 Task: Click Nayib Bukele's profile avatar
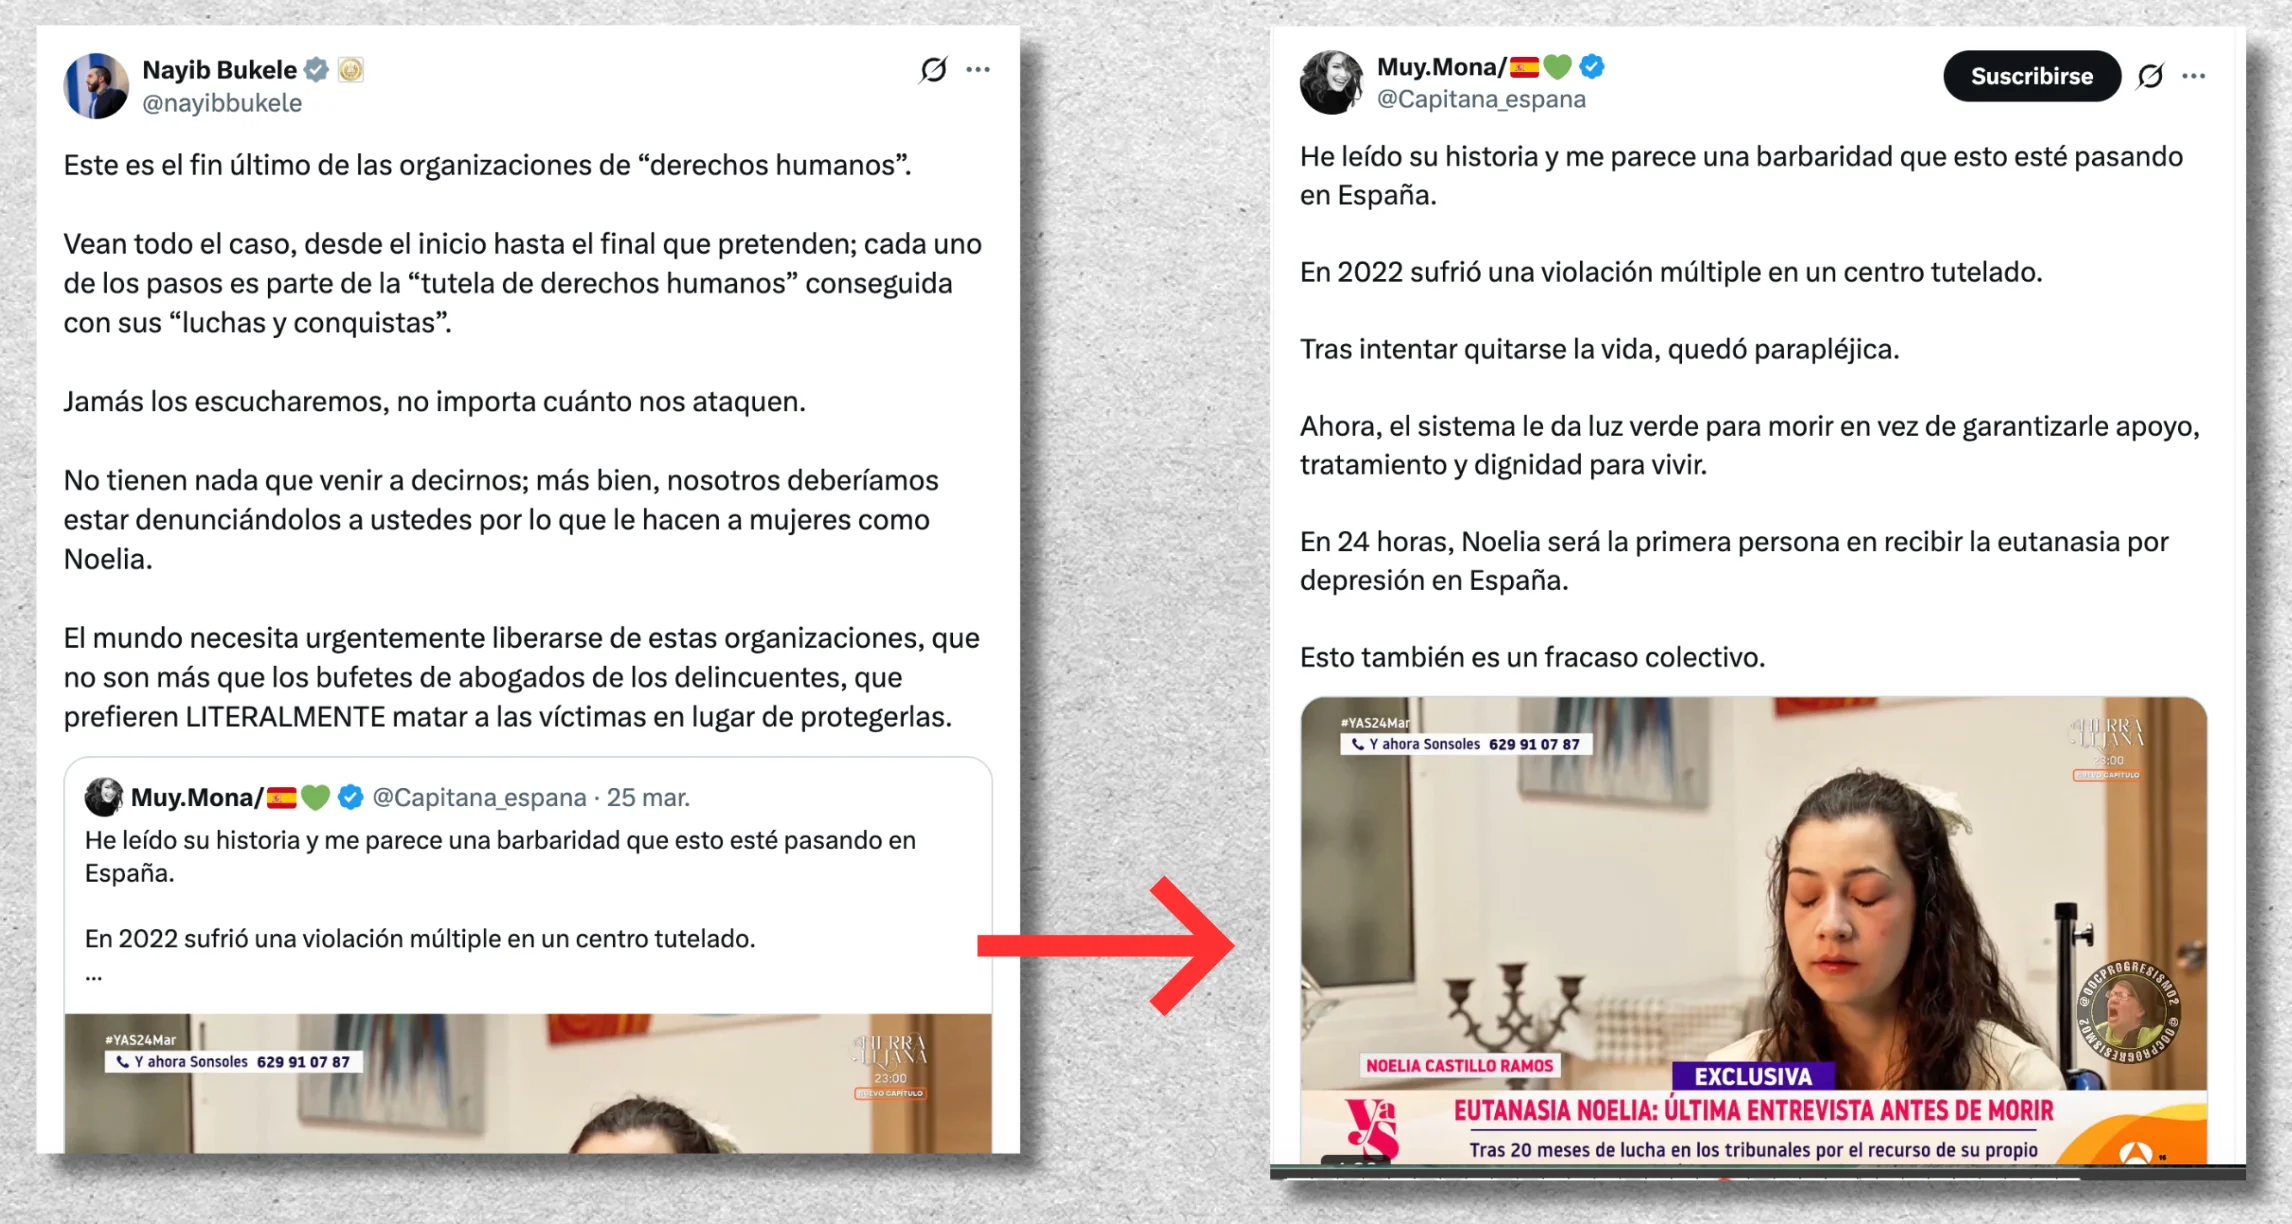click(x=96, y=86)
